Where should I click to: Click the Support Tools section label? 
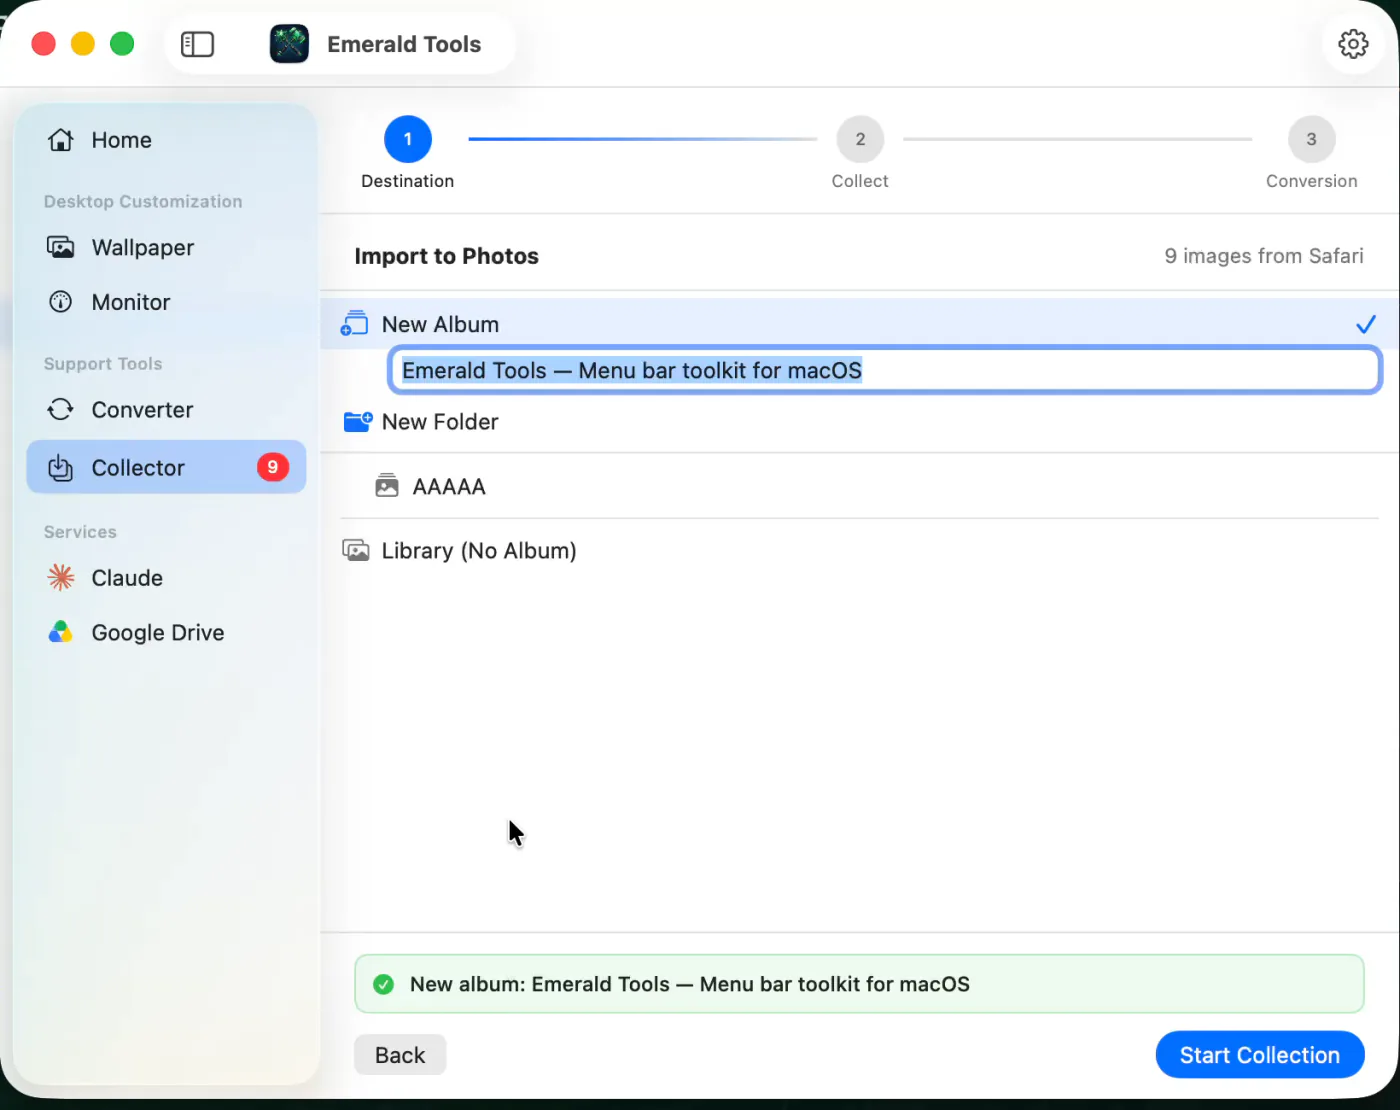pyautogui.click(x=103, y=364)
